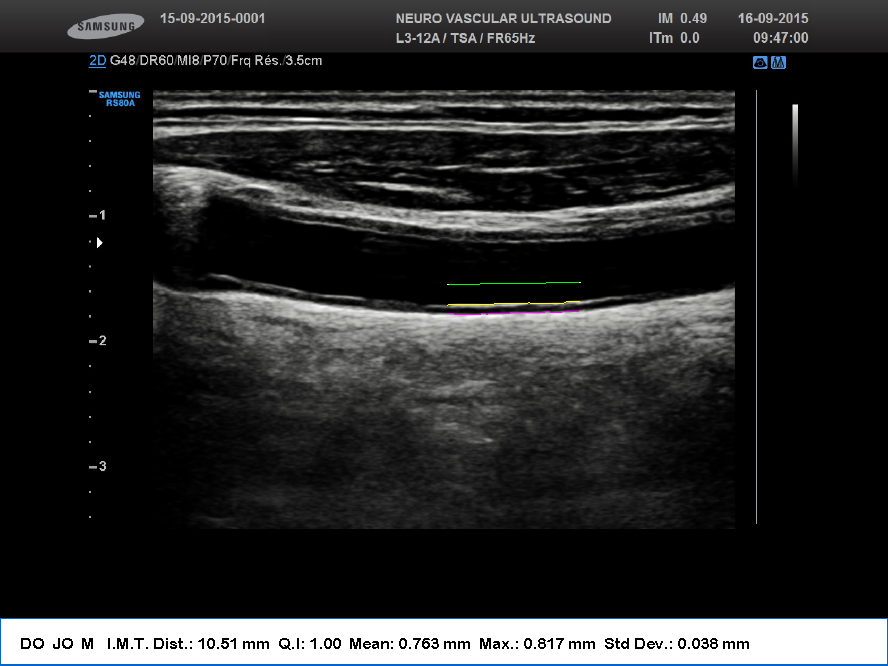Click the Samsung logo in the header
This screenshot has width=888, height=666.
pos(105,28)
